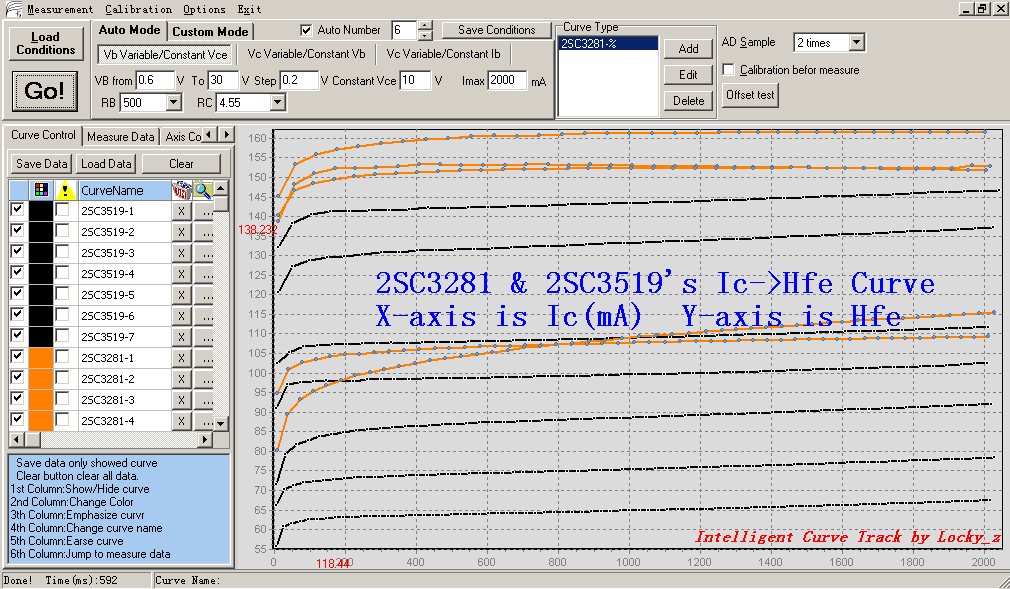
Task: Enable emphasize checkbox for 2SC3281-1
Action: (x=63, y=357)
